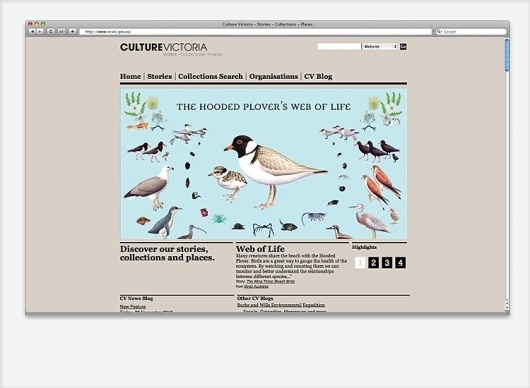Open the CV Blog menu item
The height and width of the screenshot is (388, 530).
[x=318, y=76]
